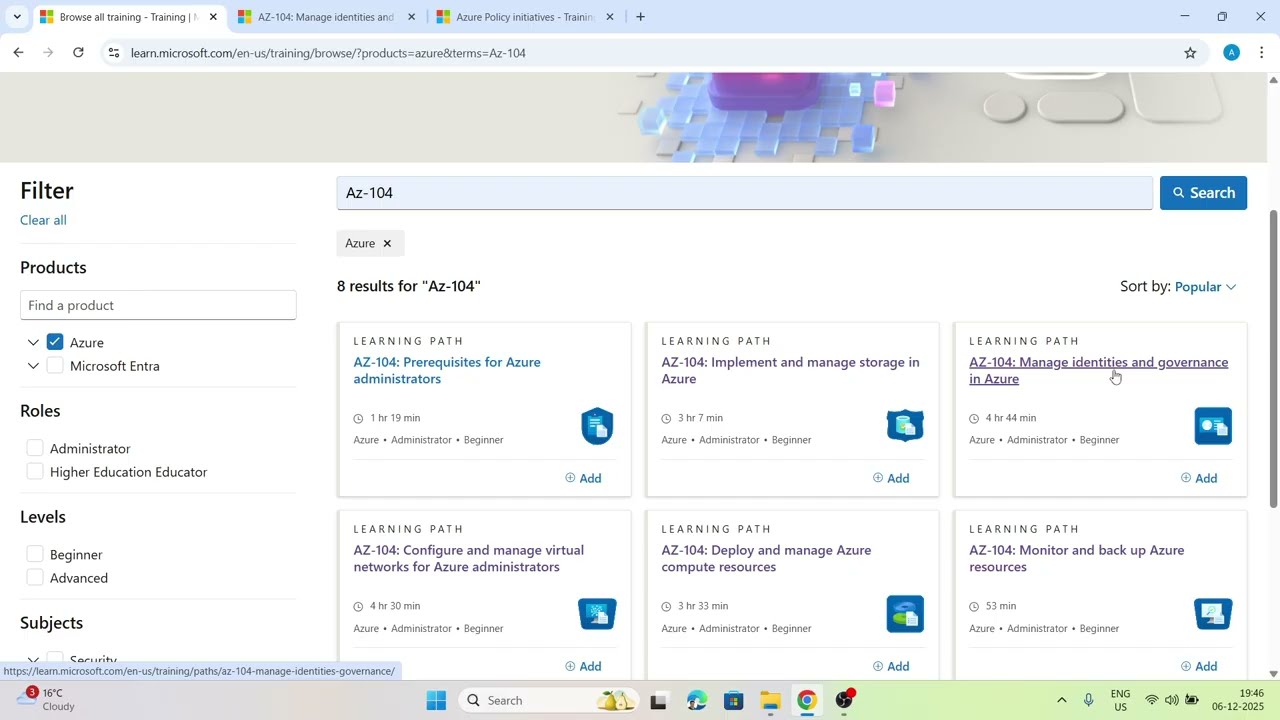Click the 8 results for Az-104 text
This screenshot has width=1280, height=720.
pyautogui.click(x=409, y=286)
